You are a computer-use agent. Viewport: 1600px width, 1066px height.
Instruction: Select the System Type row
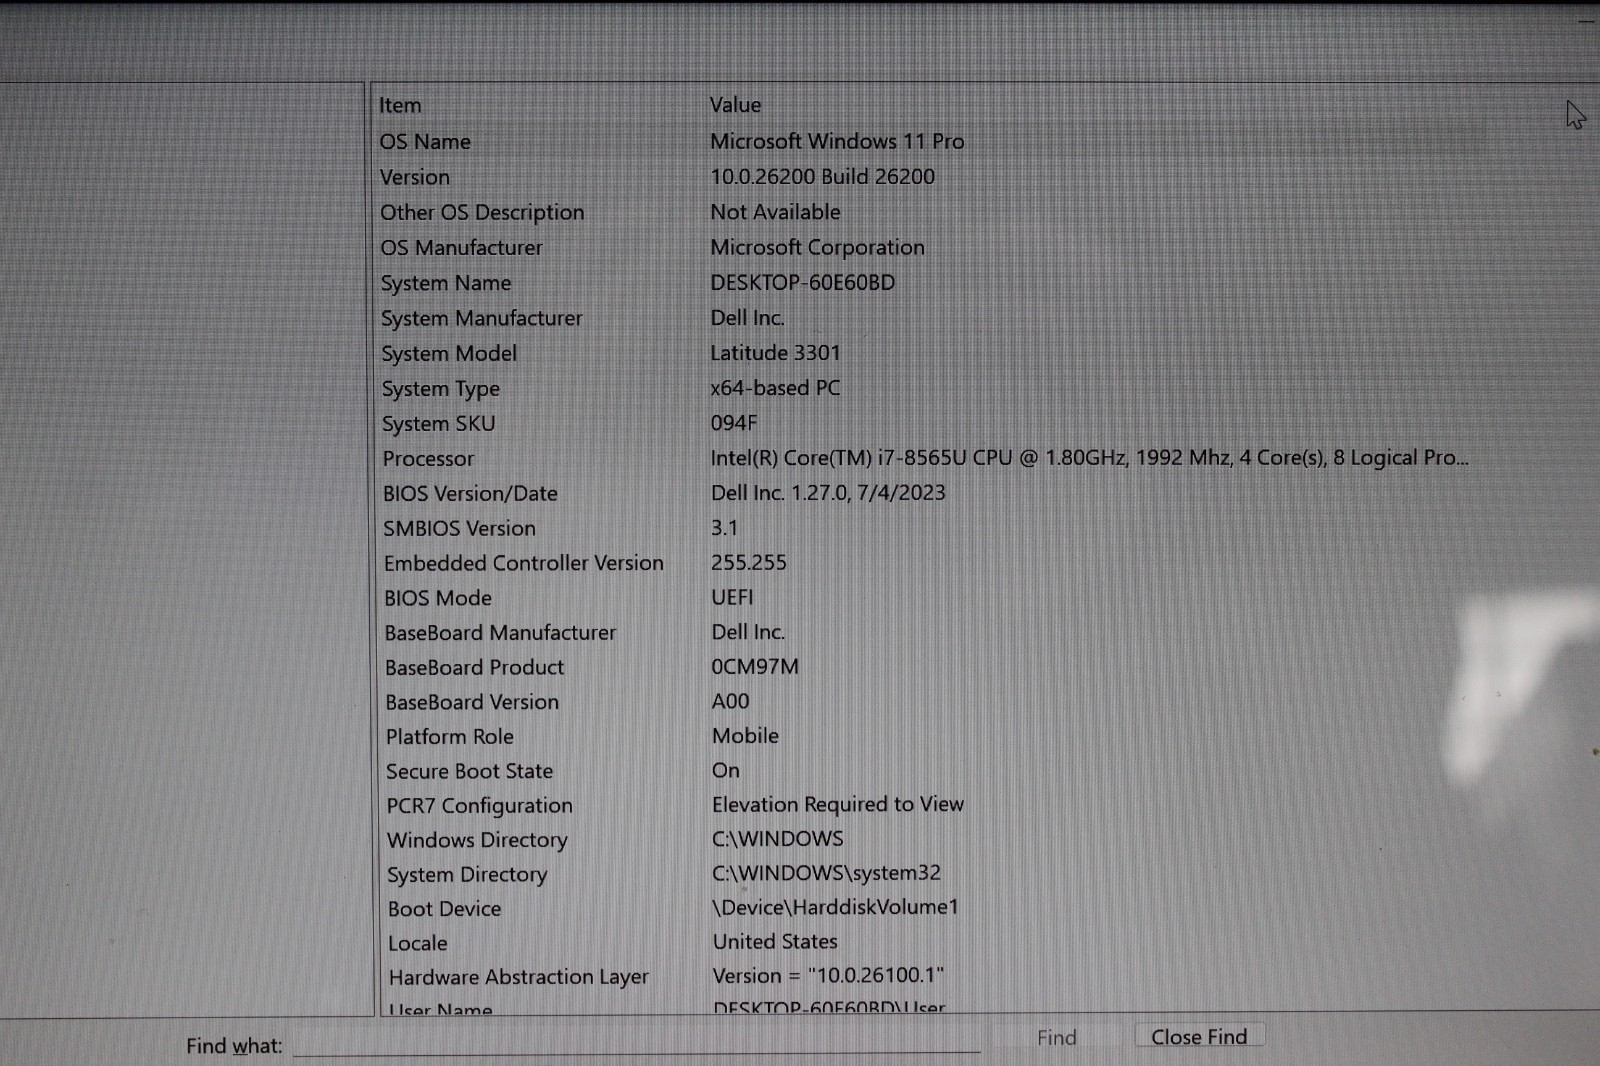[x=441, y=389]
